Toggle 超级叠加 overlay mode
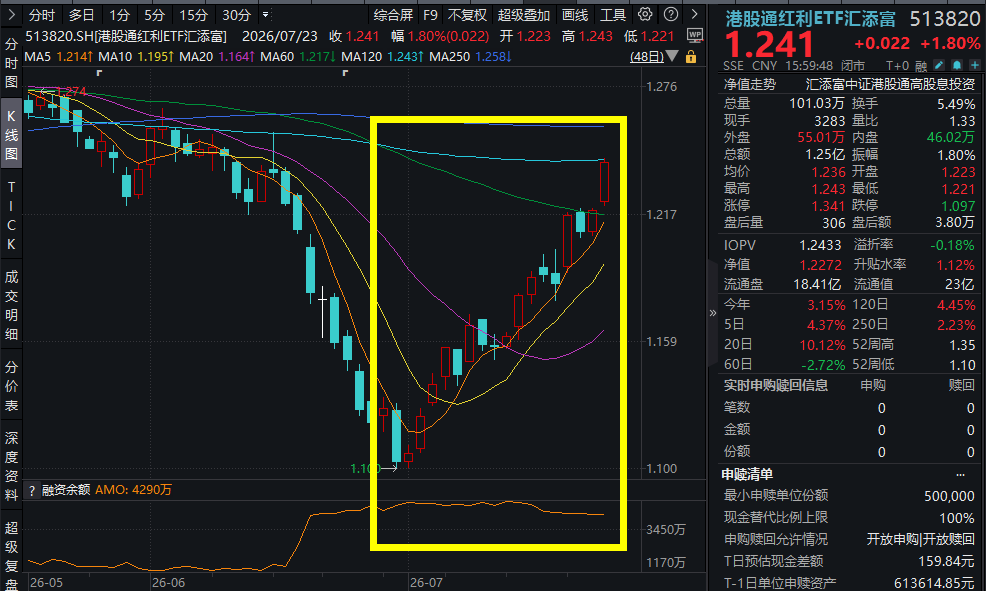This screenshot has height=591, width=986. 523,15
